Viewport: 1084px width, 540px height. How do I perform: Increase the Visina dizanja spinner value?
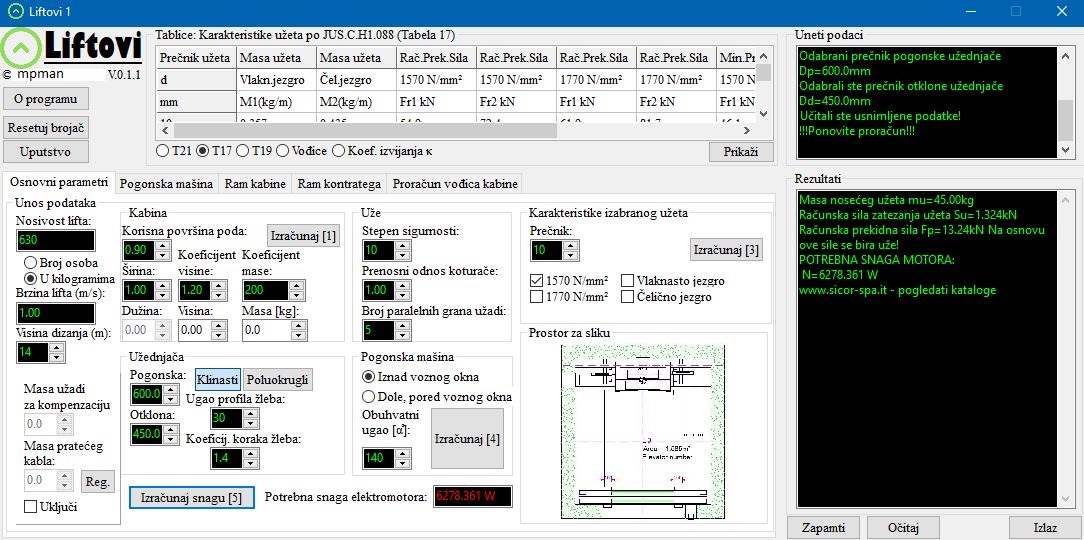coord(56,347)
